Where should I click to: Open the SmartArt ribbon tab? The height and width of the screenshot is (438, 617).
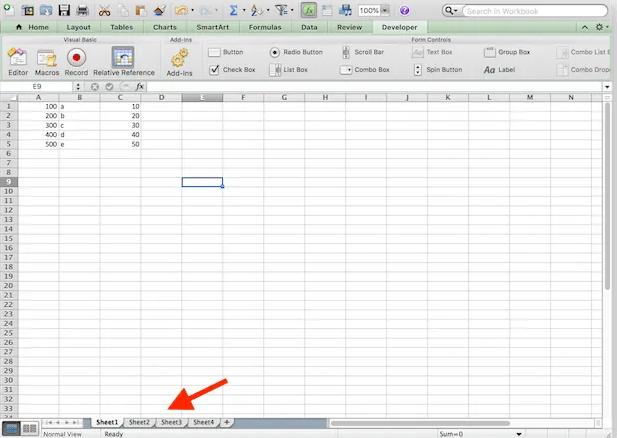pyautogui.click(x=212, y=27)
